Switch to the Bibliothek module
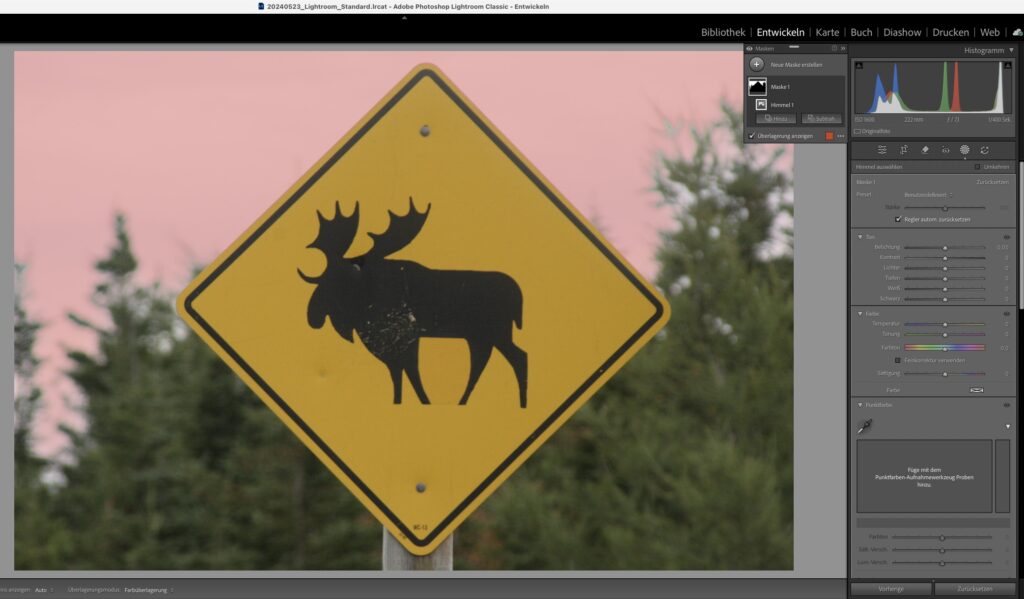Viewport: 1024px width, 599px height. [x=723, y=32]
